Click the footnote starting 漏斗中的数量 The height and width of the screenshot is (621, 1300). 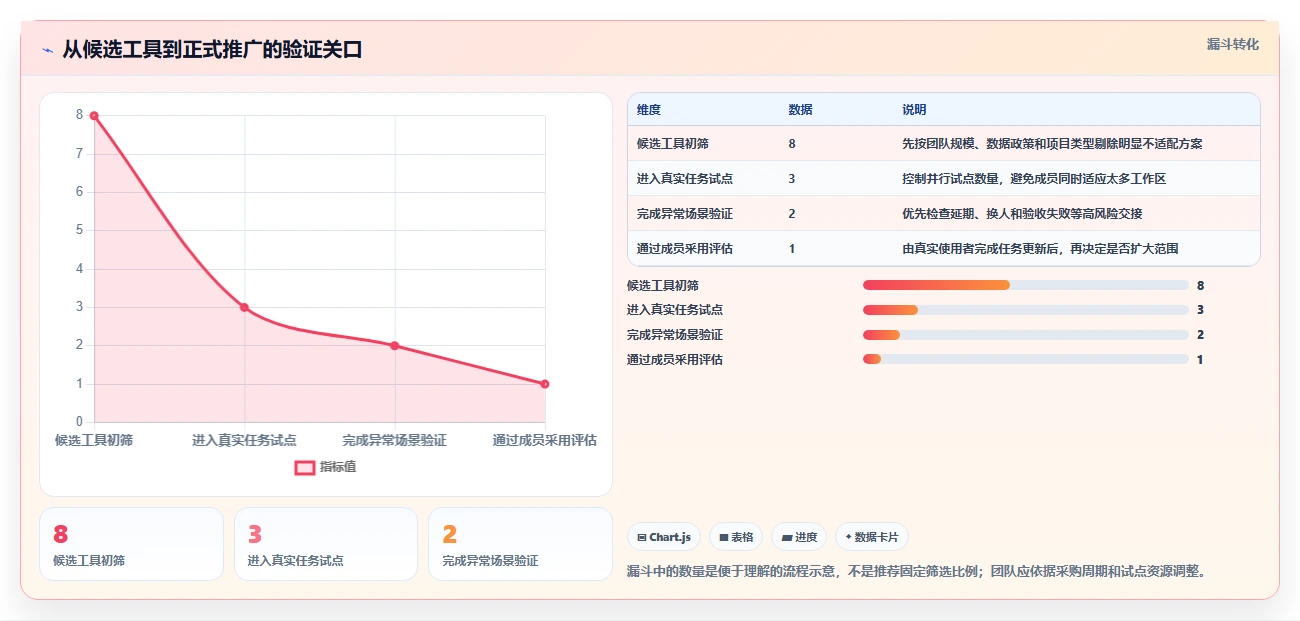(x=917, y=572)
